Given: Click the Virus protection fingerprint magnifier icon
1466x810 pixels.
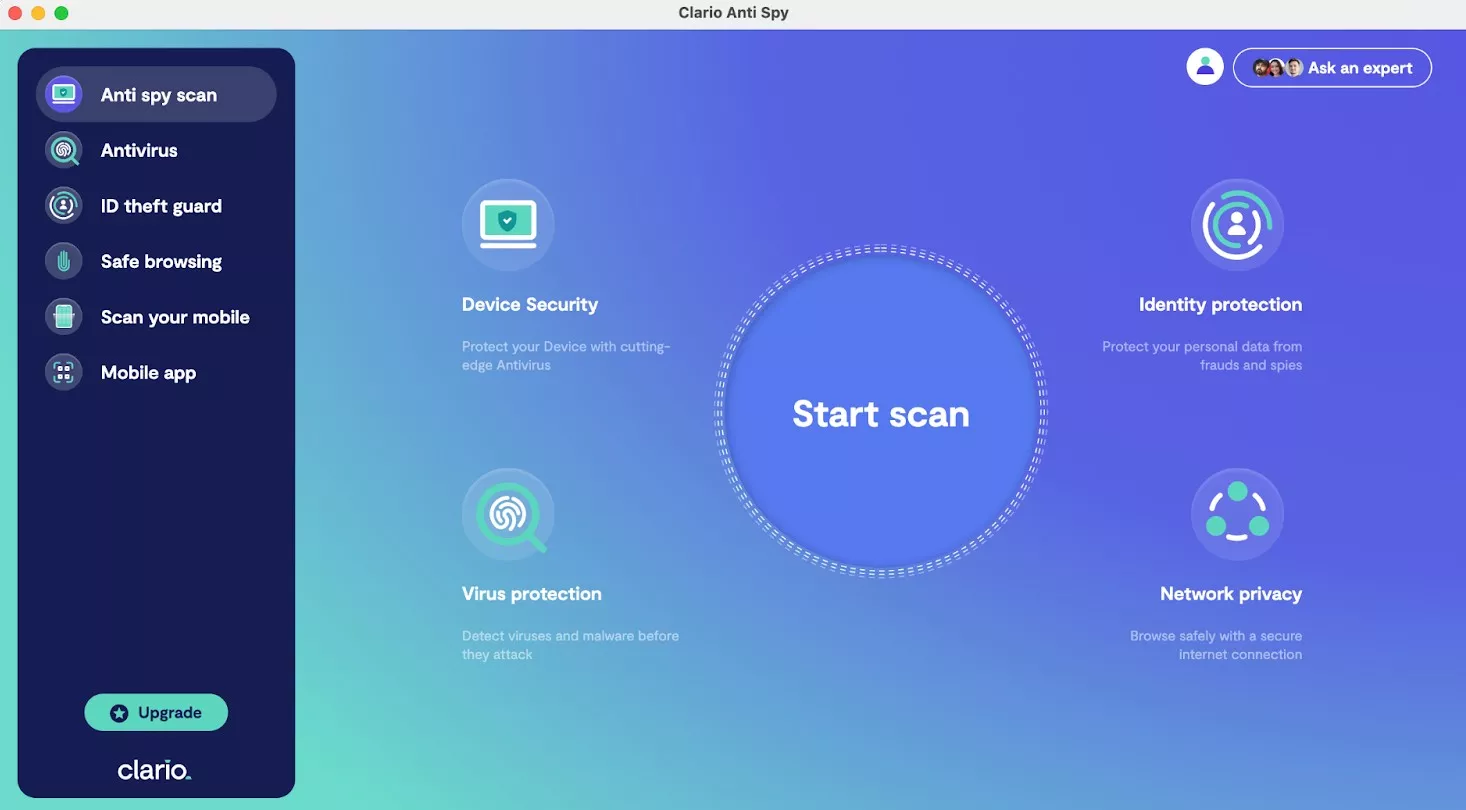Looking at the screenshot, I should coord(508,514).
